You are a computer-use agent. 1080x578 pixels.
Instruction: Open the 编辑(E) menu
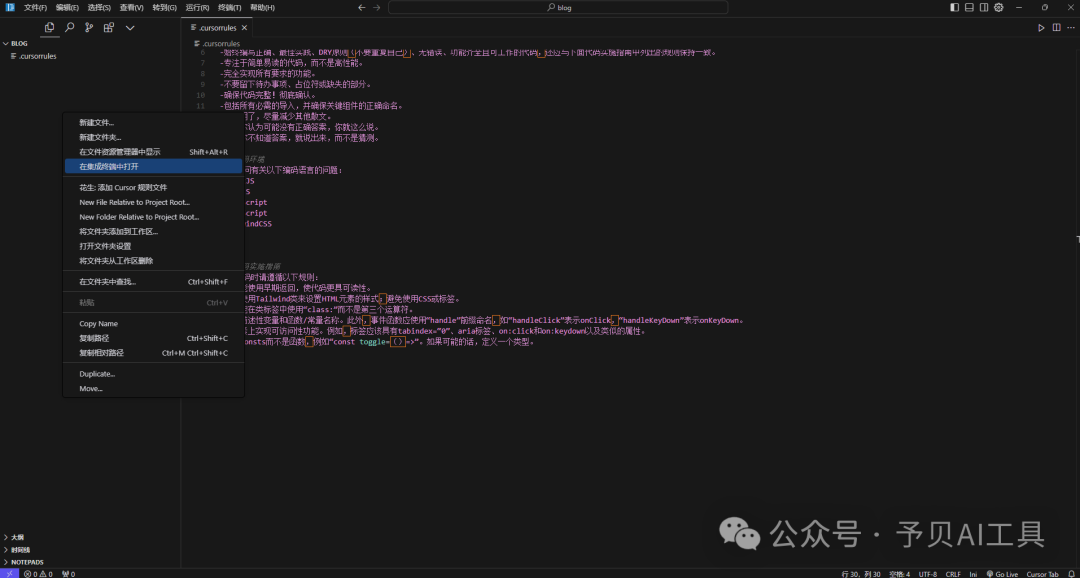[x=68, y=8]
